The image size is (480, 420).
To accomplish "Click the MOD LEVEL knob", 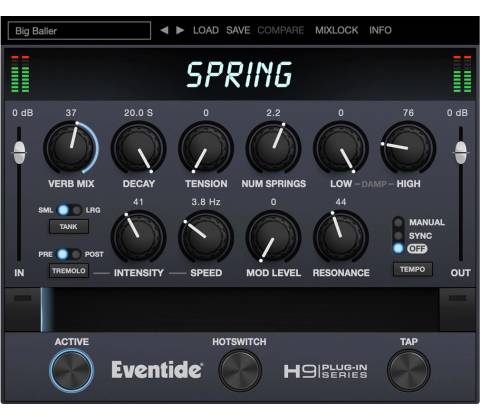I will click(x=273, y=237).
